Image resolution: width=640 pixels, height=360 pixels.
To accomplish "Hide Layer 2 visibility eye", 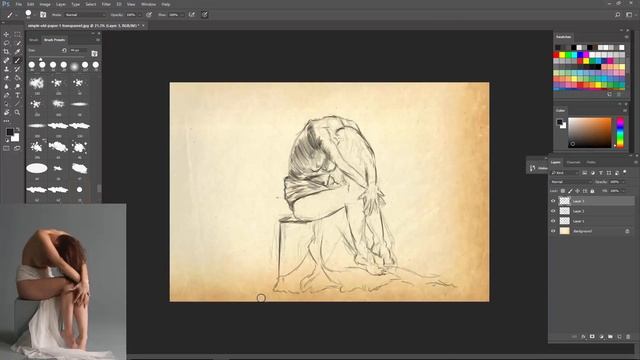I will [553, 211].
